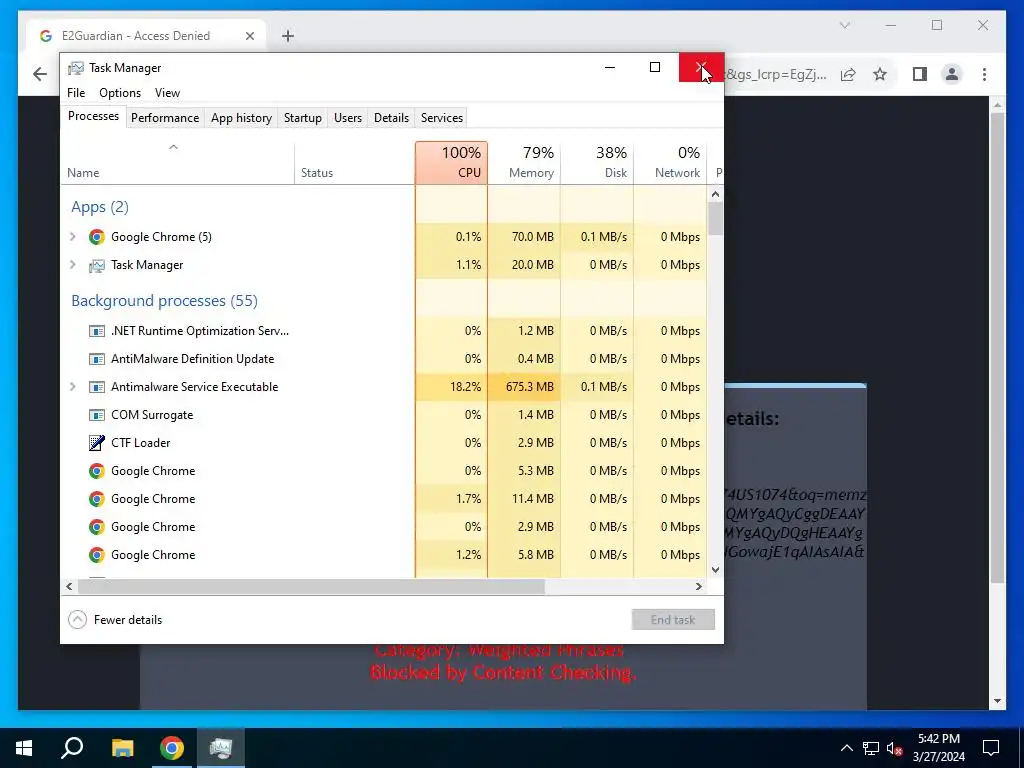Click the horizontal scroll-left arrow

tap(69, 586)
